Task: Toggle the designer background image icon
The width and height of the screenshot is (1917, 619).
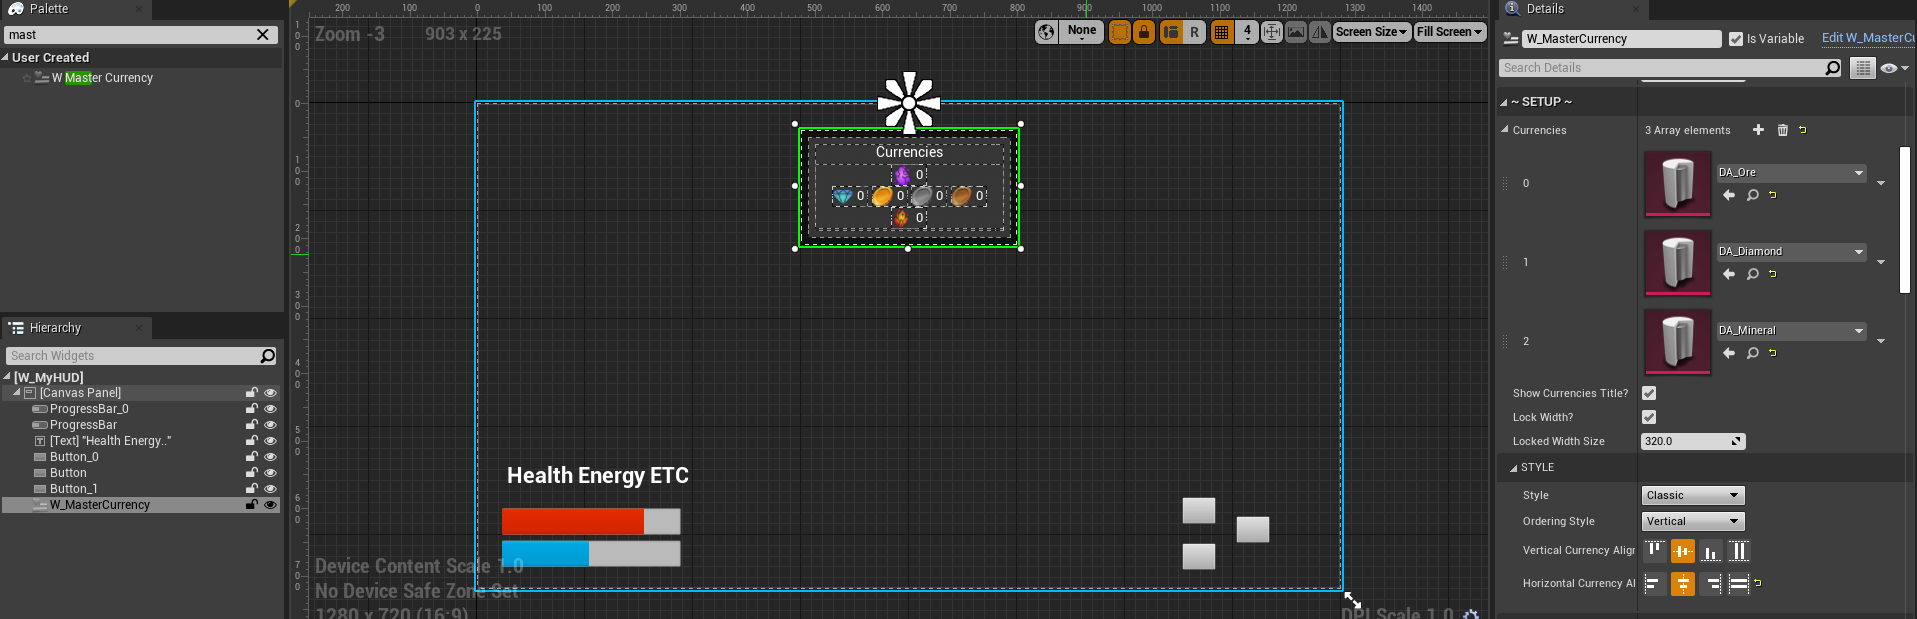Action: [1296, 32]
